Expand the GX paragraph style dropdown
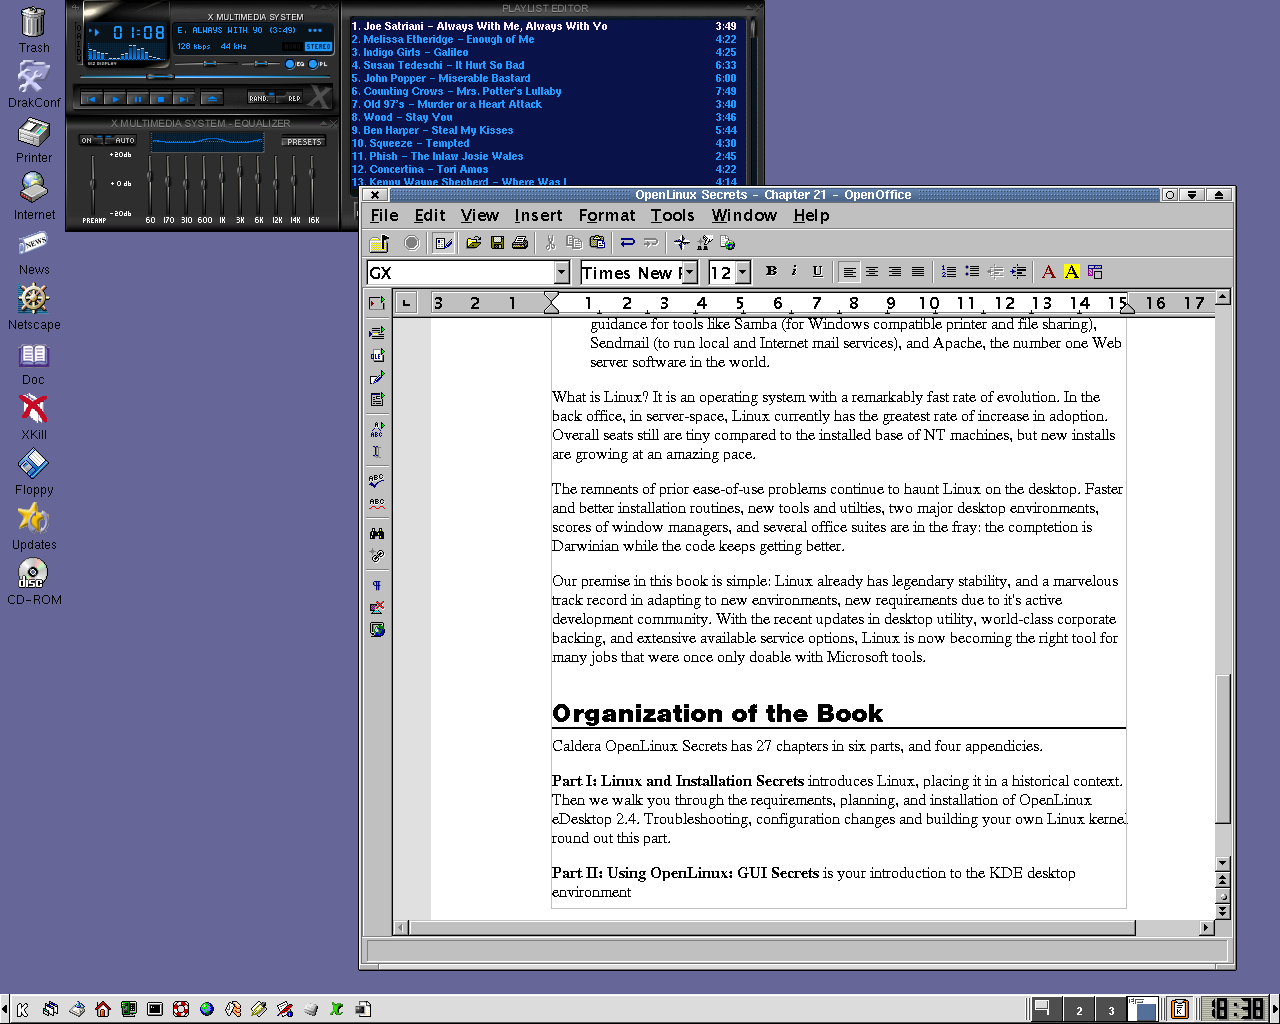Viewport: 1280px width, 1024px height. [x=561, y=272]
